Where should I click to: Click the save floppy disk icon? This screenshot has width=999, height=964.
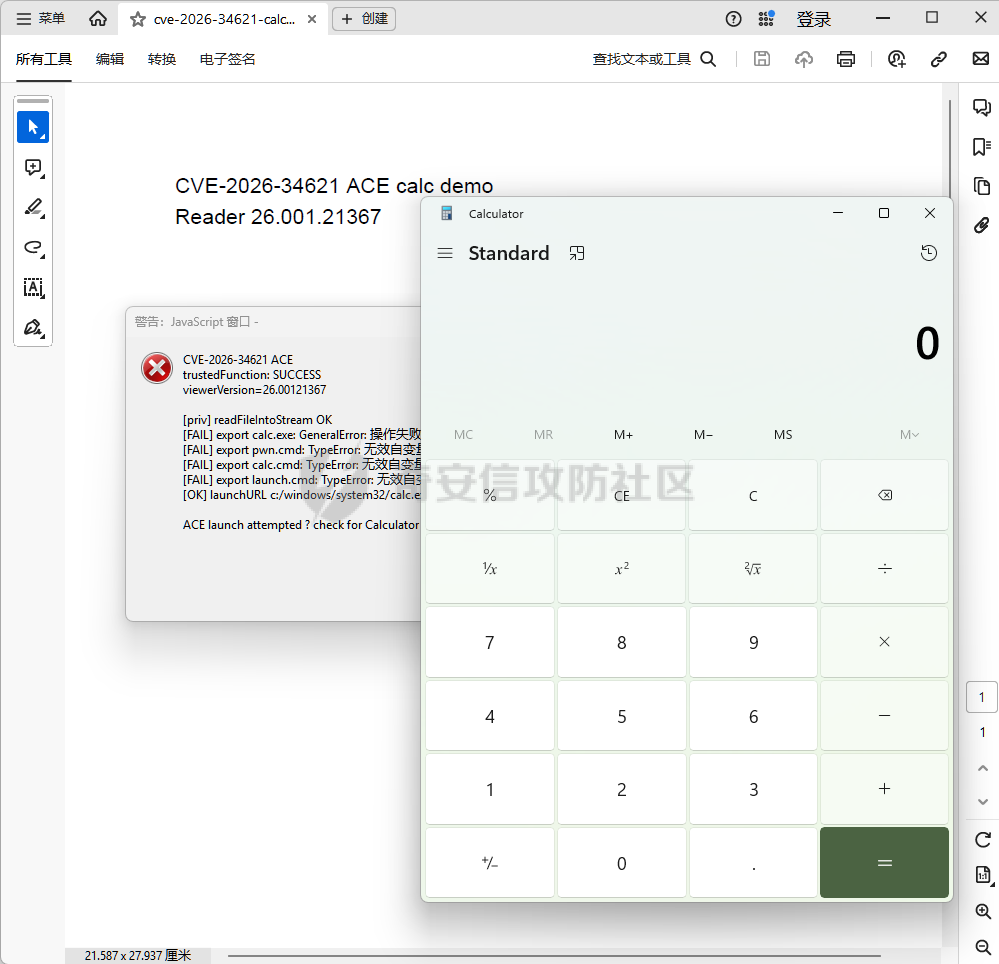coord(761,59)
